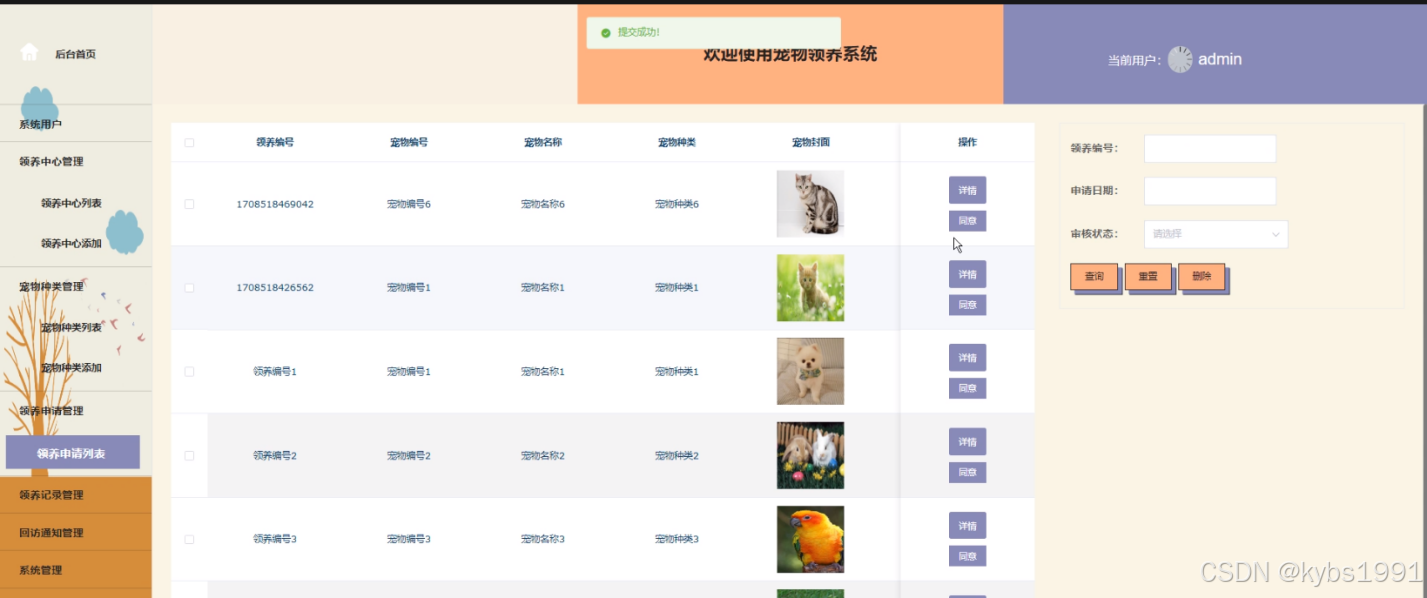Open the puppy cover image for 领养编号1
Viewport: 1427px width, 598px height.
810,371
